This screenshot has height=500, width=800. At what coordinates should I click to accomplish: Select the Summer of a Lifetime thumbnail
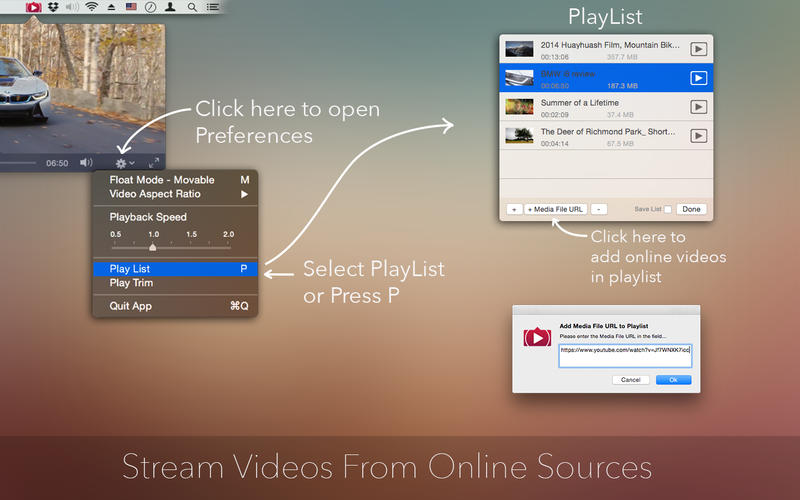(x=519, y=107)
